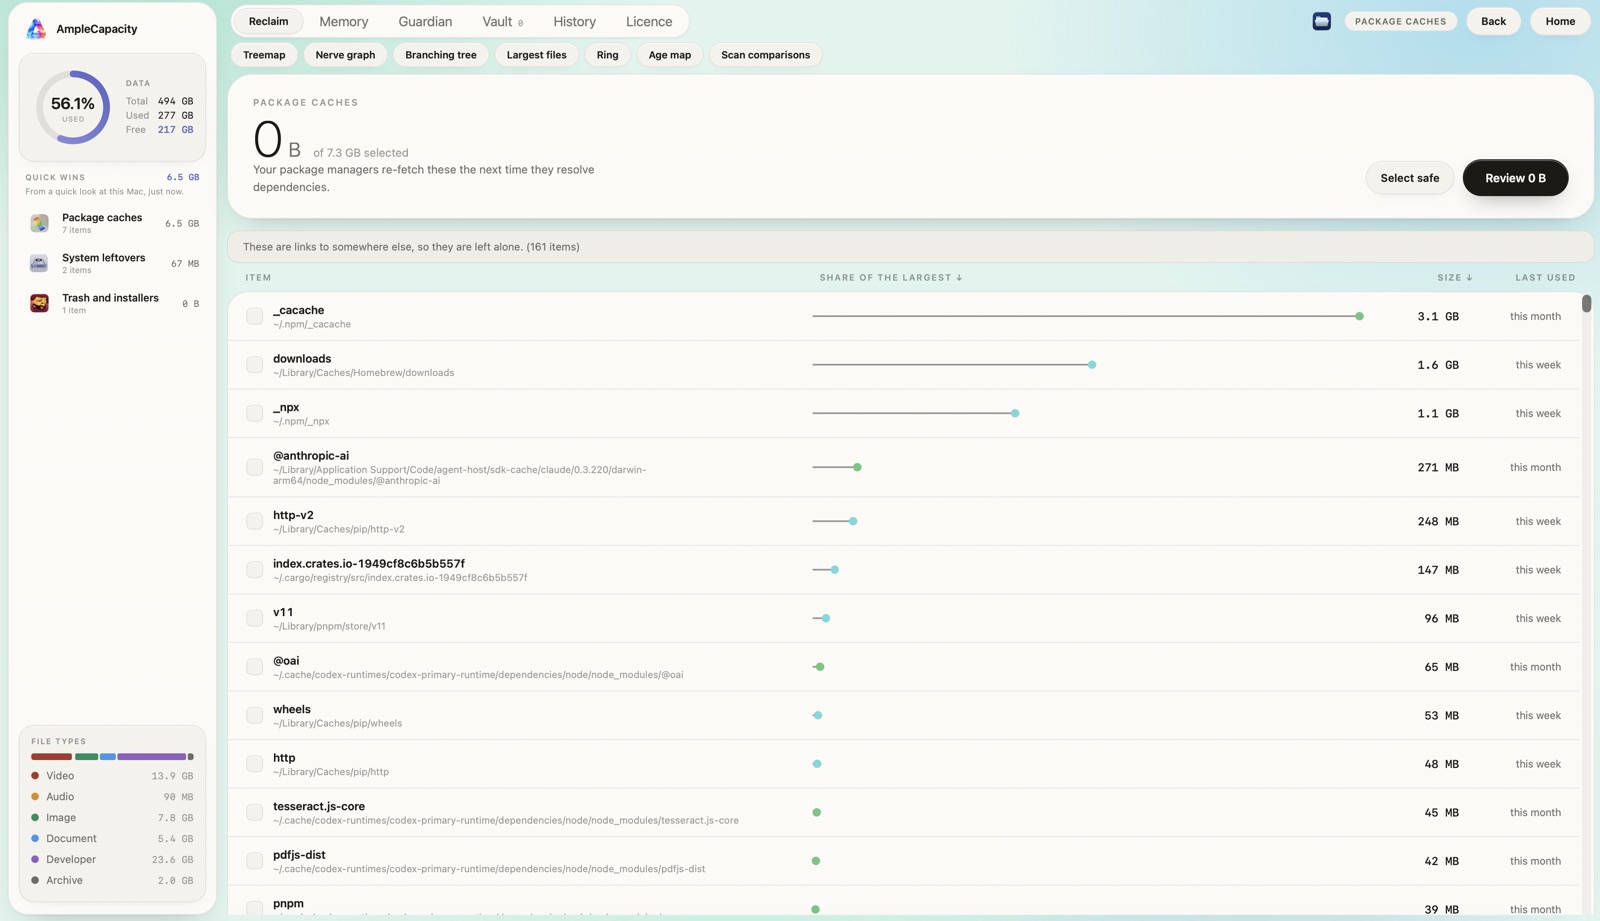This screenshot has height=921, width=1600.
Task: Click the 3.1 GB size value
Action: click(1438, 316)
